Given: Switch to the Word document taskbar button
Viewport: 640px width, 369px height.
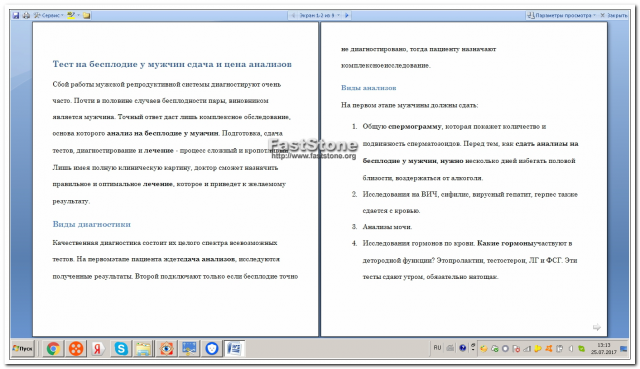Looking at the screenshot, I should tap(235, 349).
